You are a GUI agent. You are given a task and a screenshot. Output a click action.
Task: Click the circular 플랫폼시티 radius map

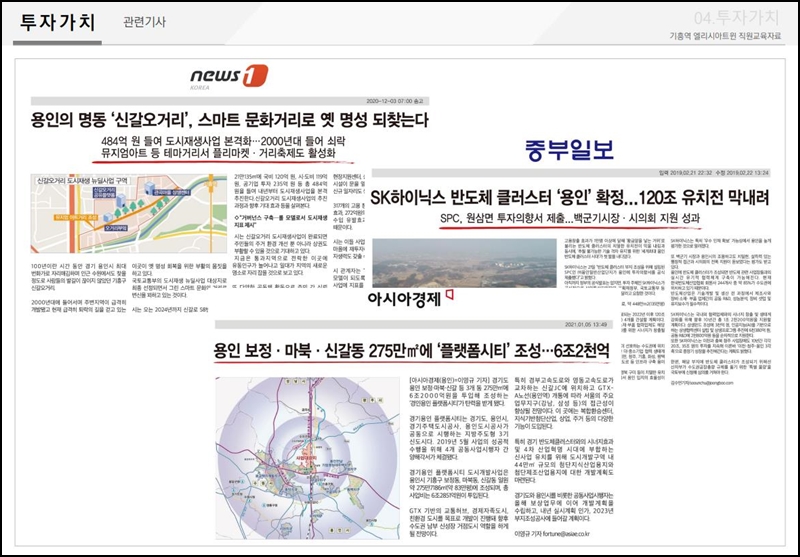(308, 458)
